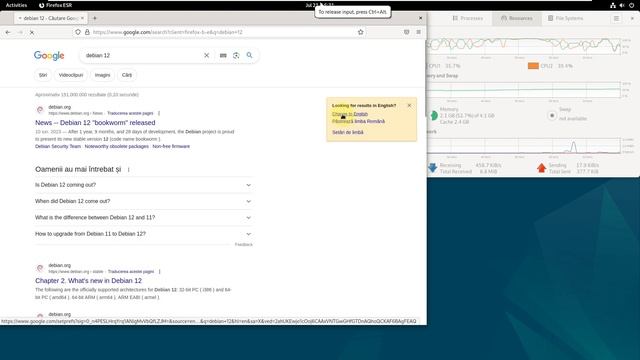Screen dimensions: 640x360
Task: Click the padlock site info icon
Action: point(87,32)
